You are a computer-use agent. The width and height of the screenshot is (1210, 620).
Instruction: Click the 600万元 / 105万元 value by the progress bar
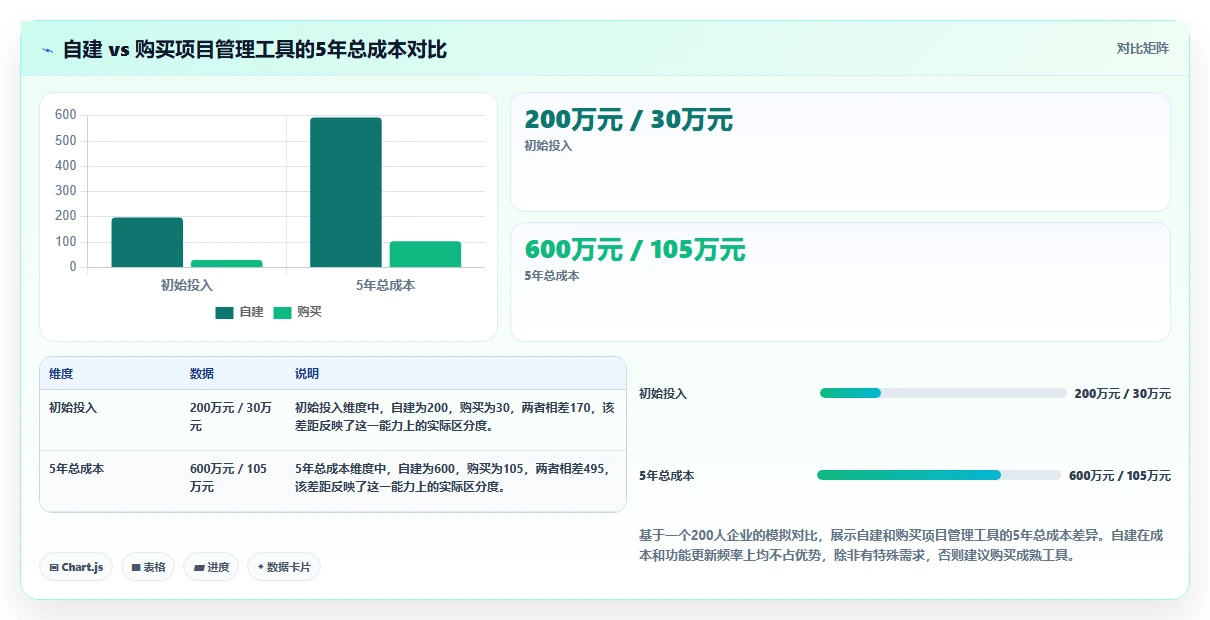1119,476
